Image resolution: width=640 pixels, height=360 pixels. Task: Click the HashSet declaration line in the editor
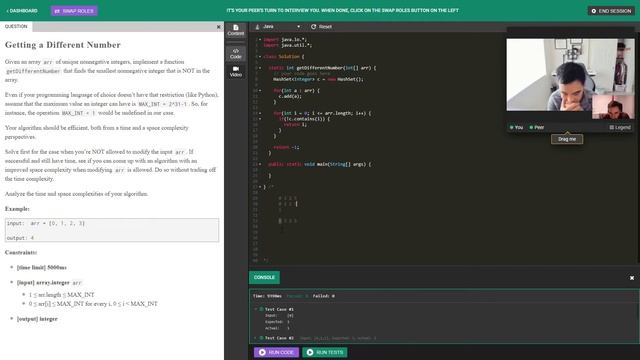coord(318,79)
